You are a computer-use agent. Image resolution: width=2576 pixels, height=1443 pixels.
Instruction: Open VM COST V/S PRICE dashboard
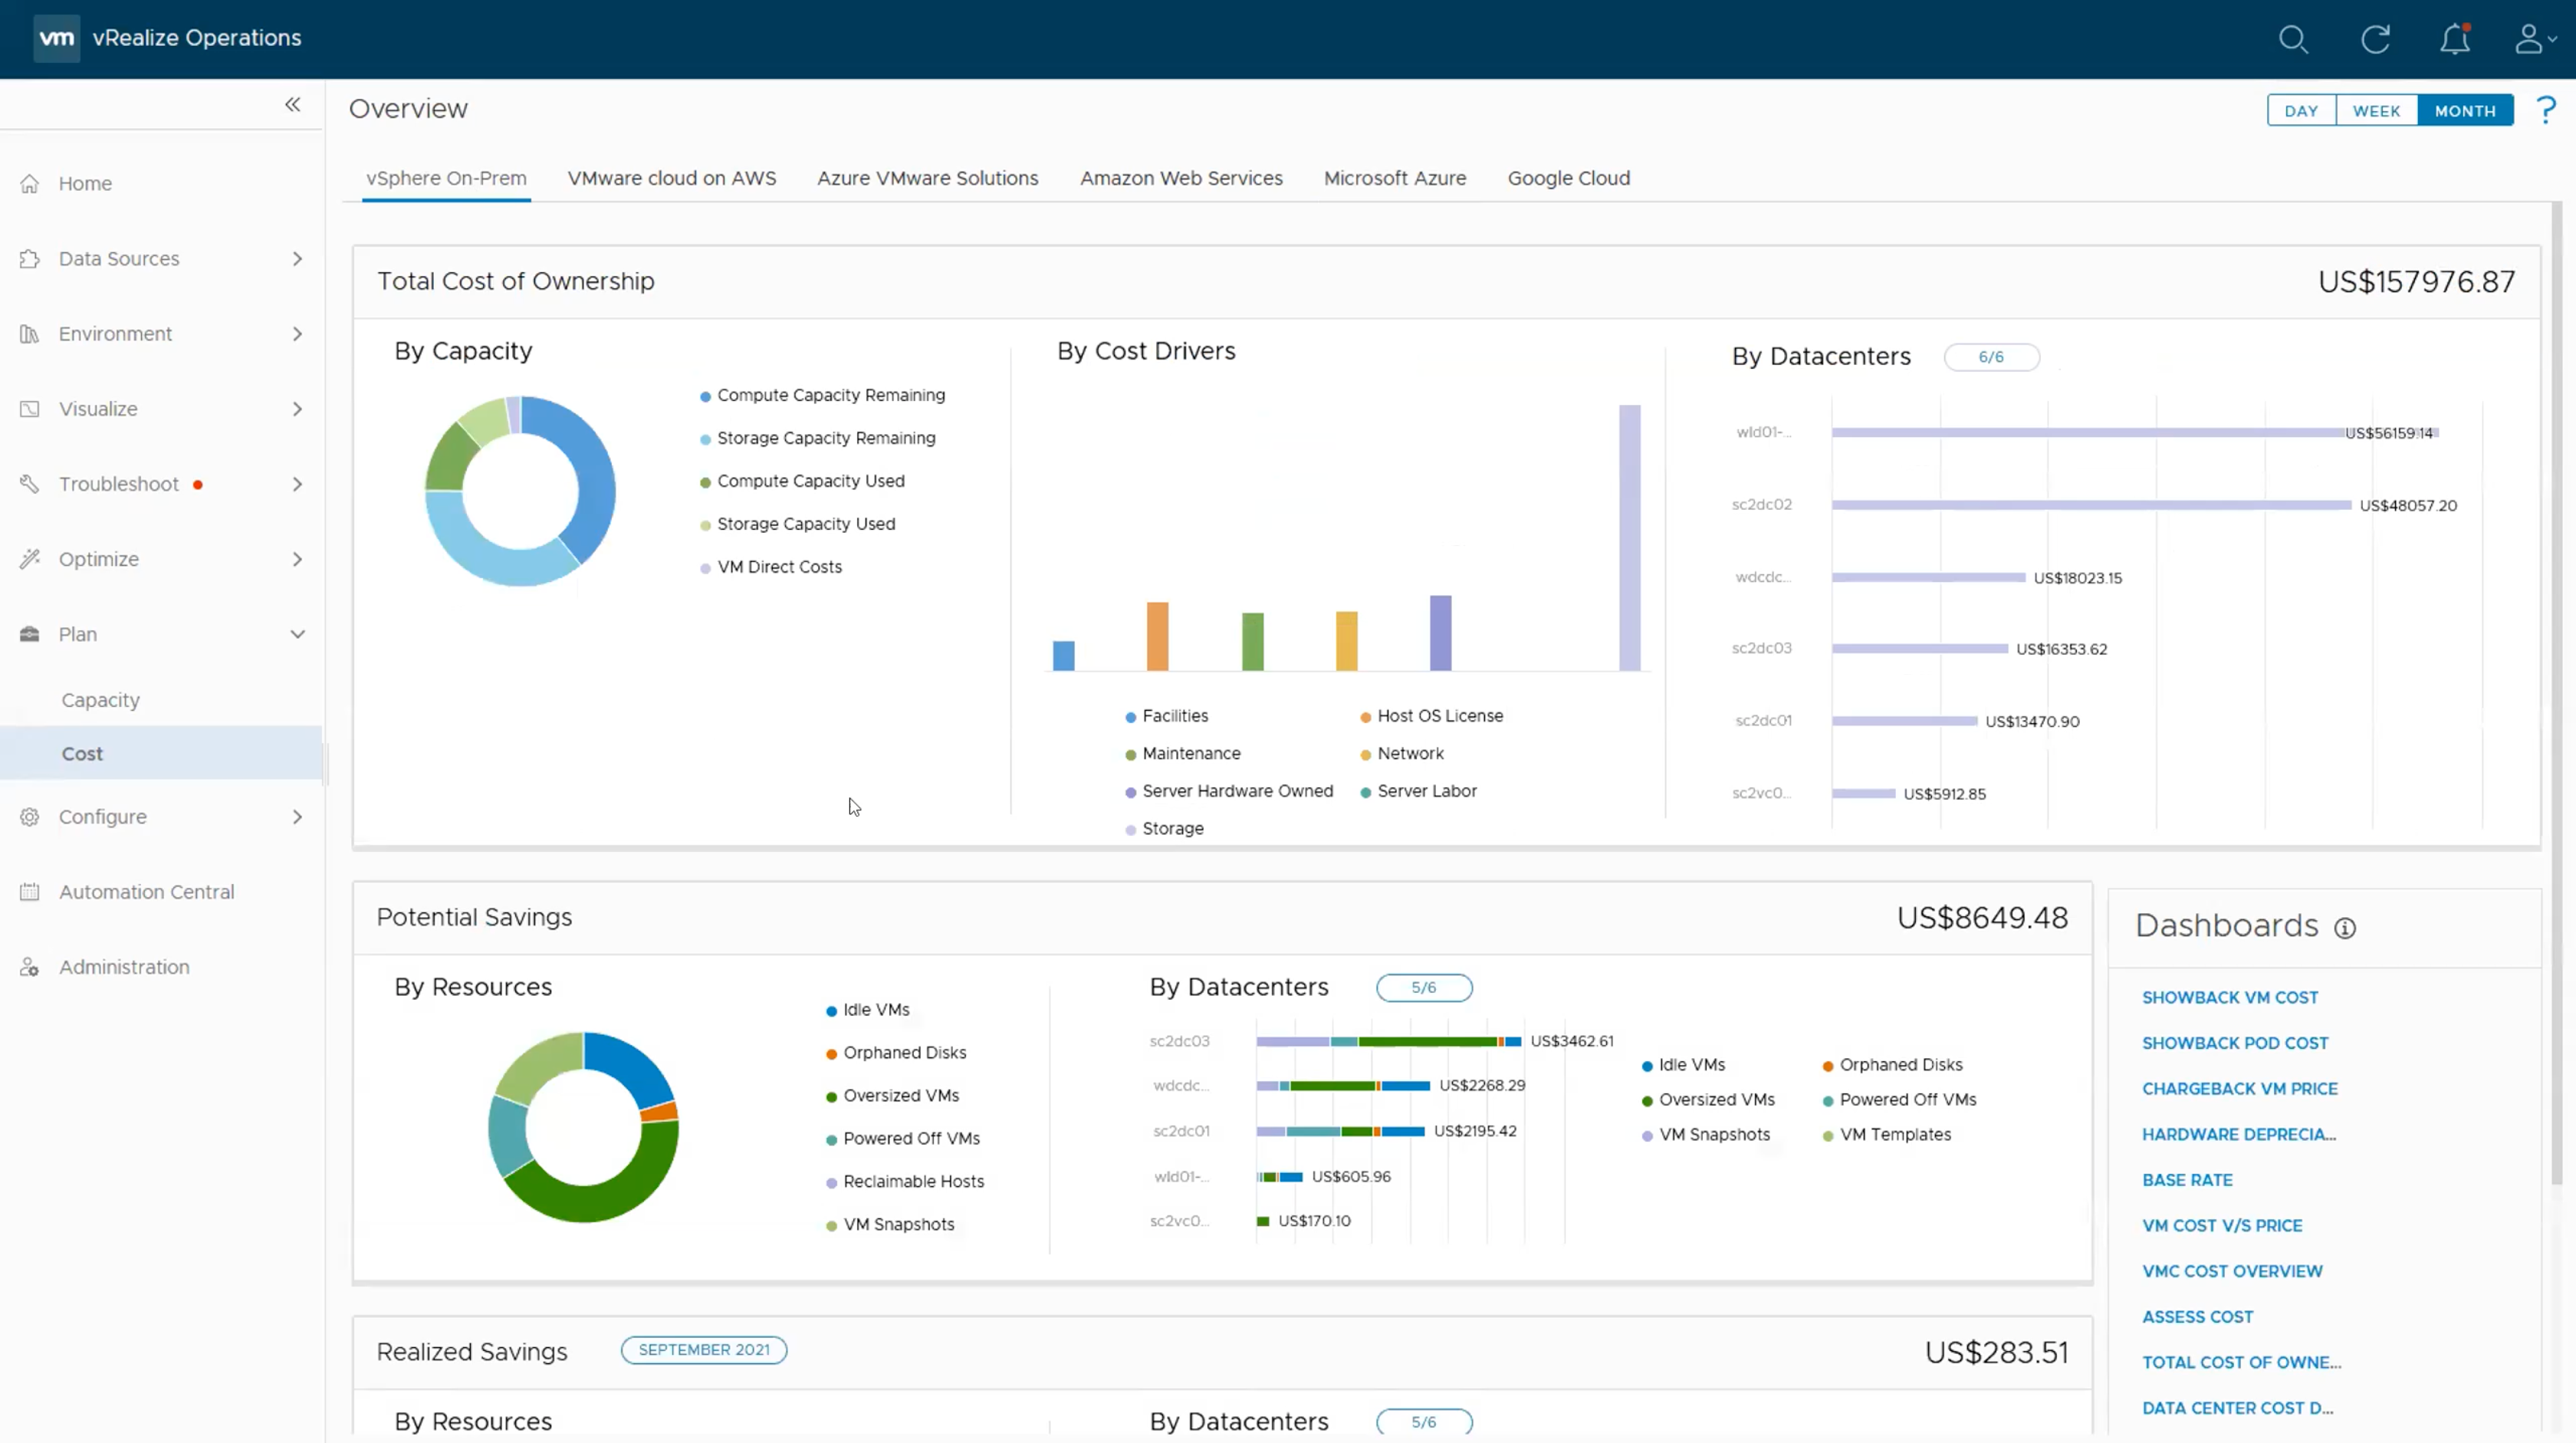[x=2222, y=1226]
